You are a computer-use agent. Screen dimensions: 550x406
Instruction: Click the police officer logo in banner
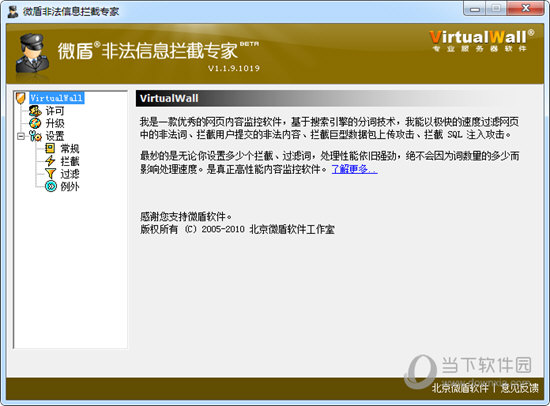[x=32, y=54]
